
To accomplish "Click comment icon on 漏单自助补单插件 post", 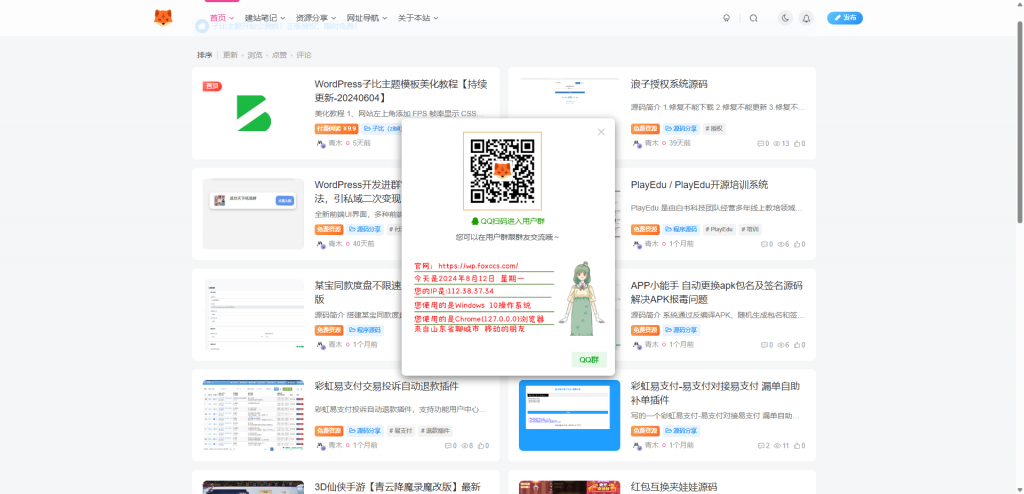I will pos(761,445).
